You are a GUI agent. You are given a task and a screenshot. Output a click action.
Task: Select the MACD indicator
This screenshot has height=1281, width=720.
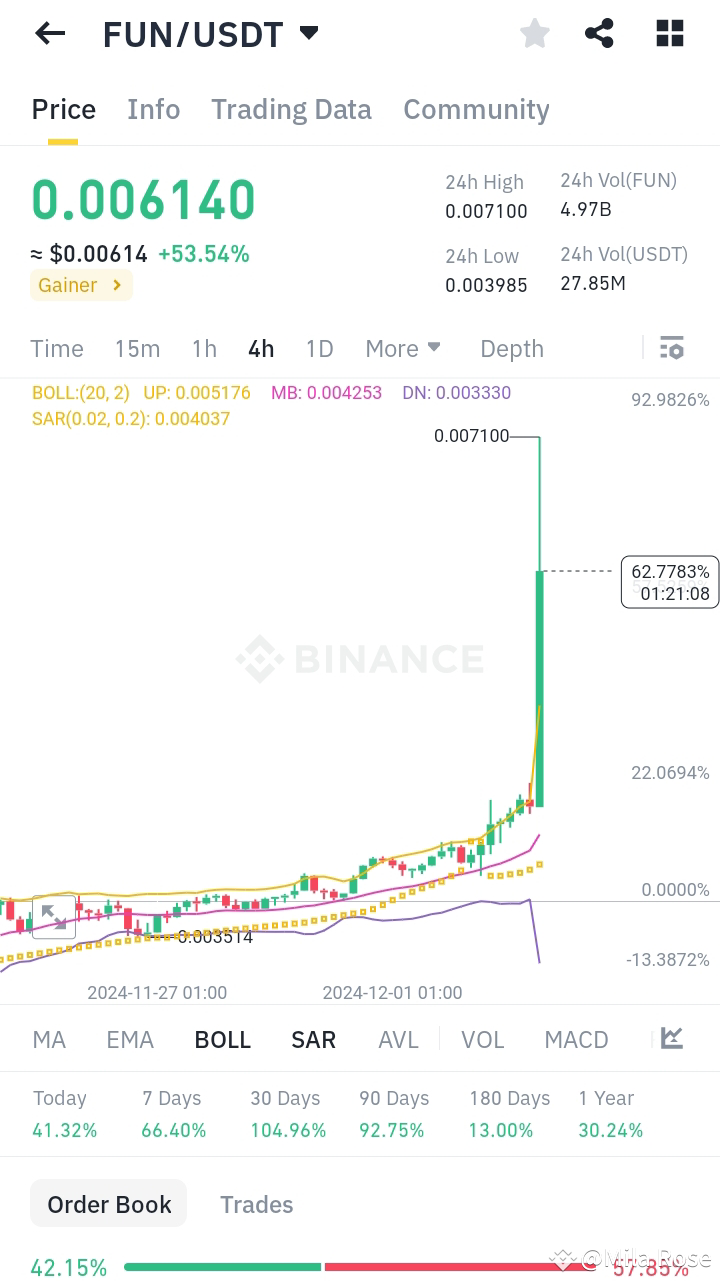tap(576, 1039)
